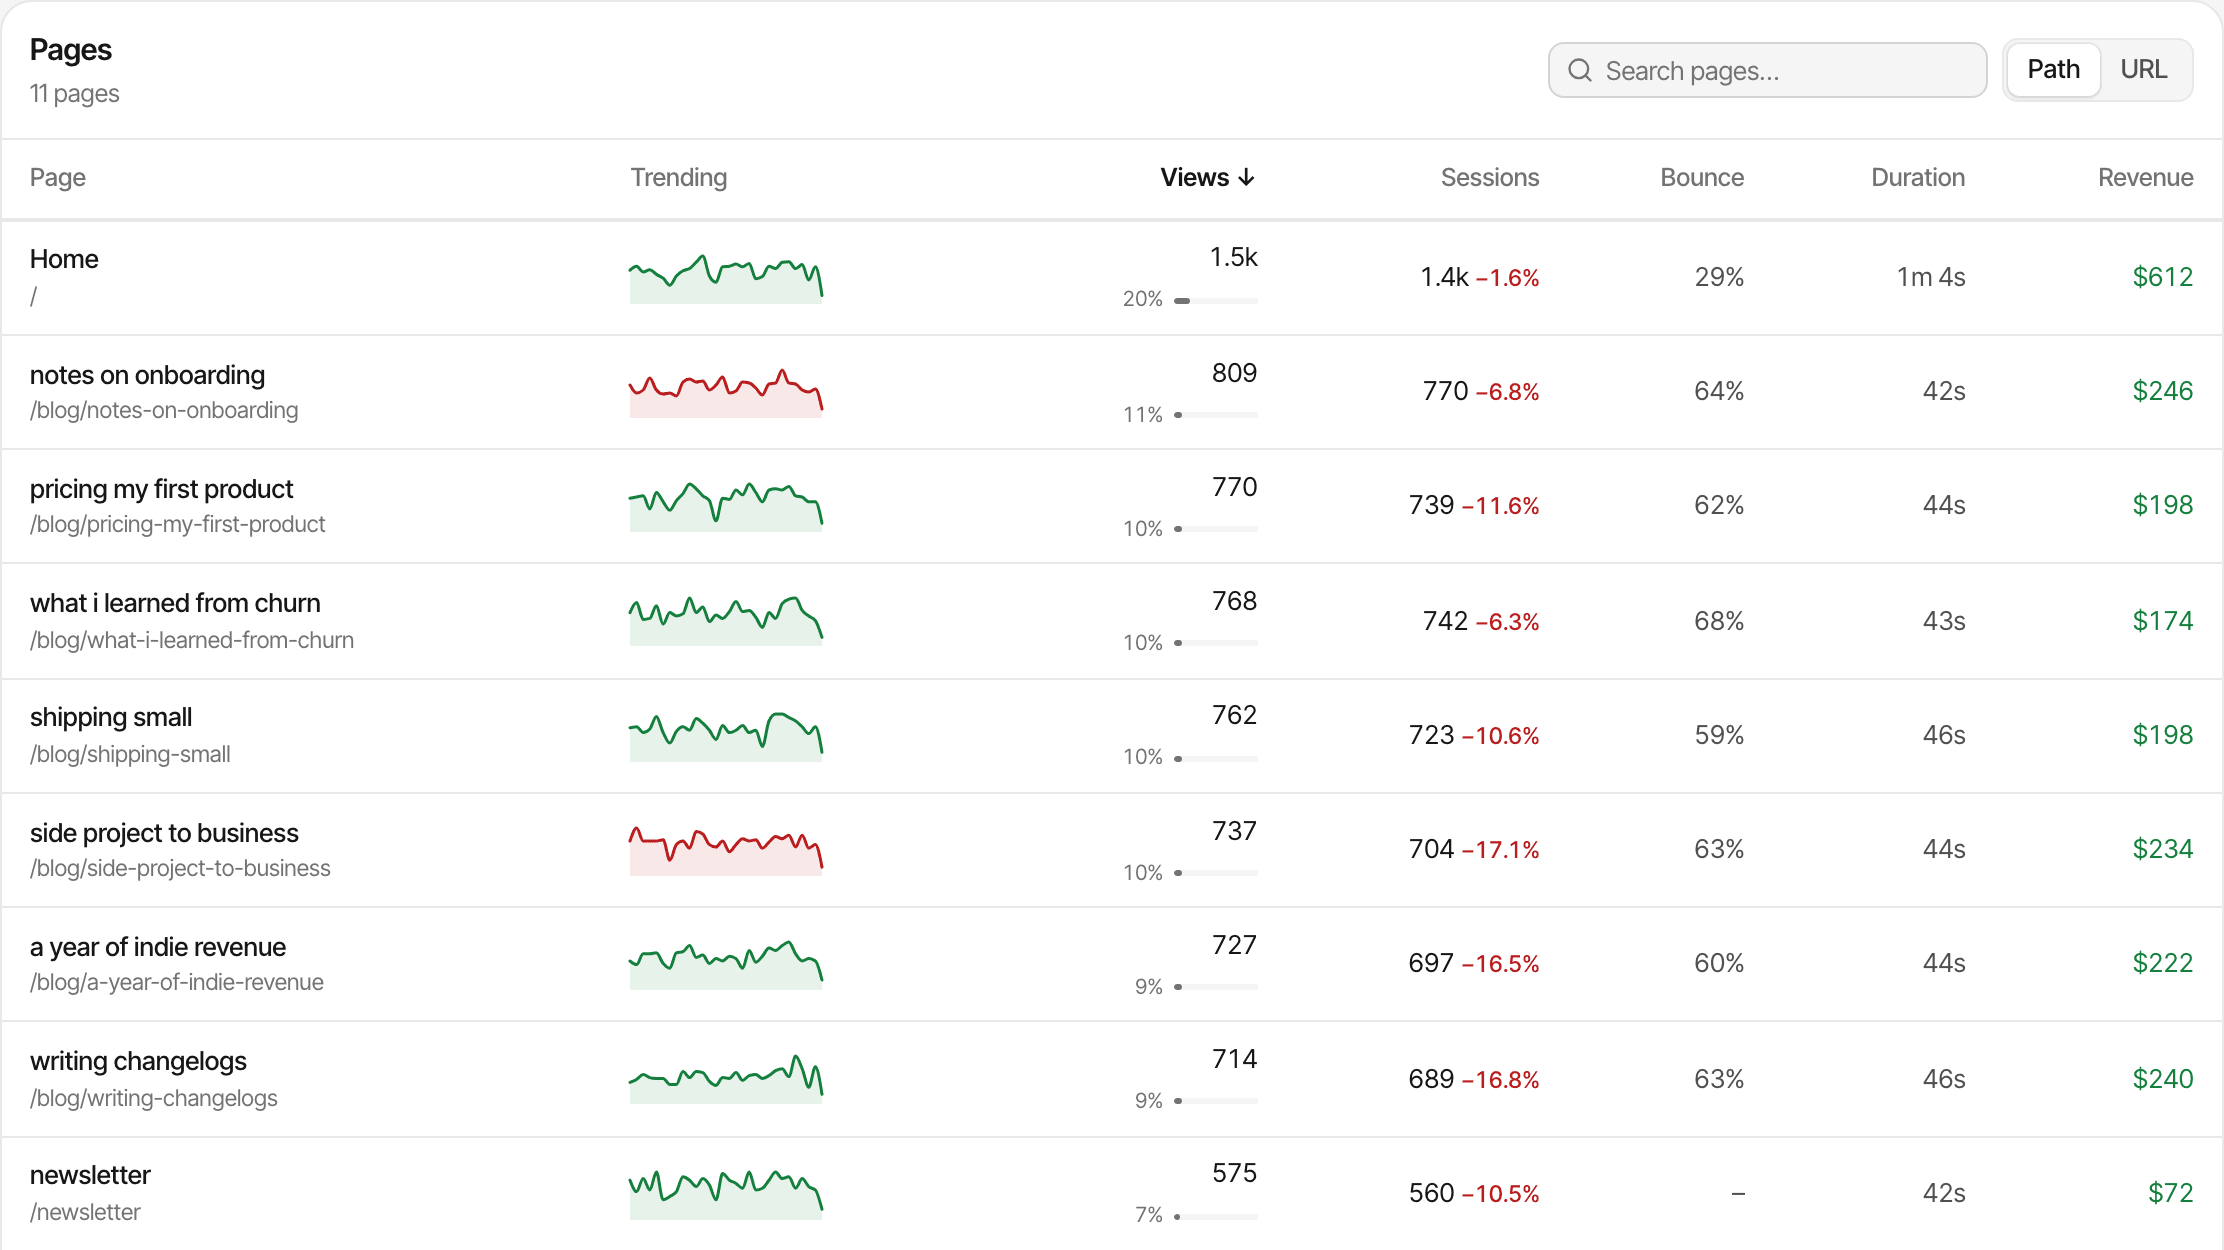The width and height of the screenshot is (2224, 1250).
Task: Sort table by Bounce column
Action: pyautogui.click(x=1702, y=178)
